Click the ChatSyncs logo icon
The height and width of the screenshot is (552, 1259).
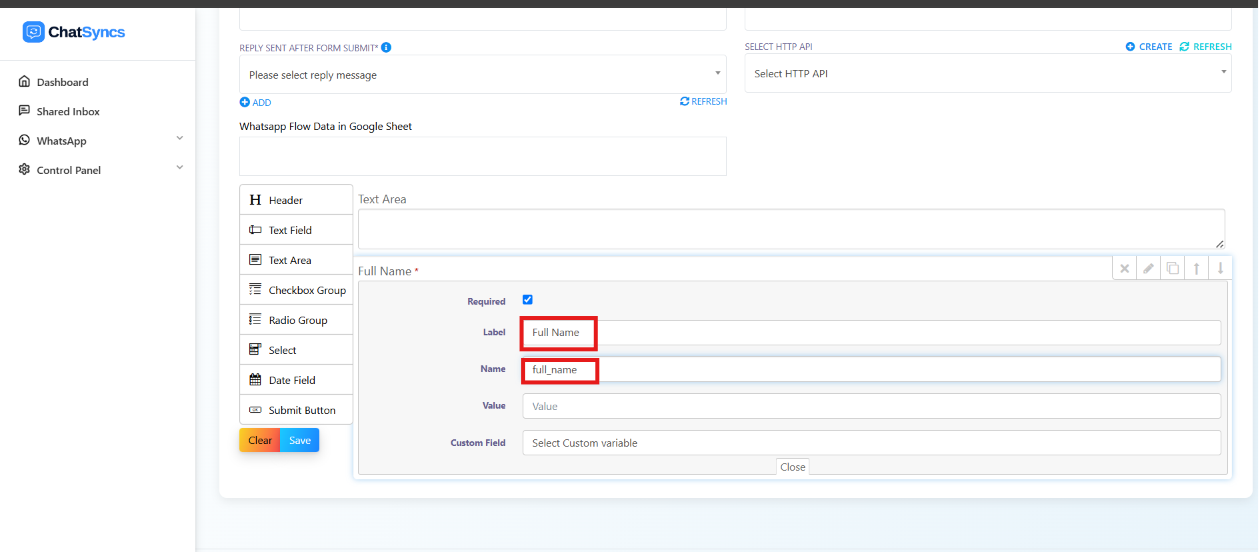point(34,32)
